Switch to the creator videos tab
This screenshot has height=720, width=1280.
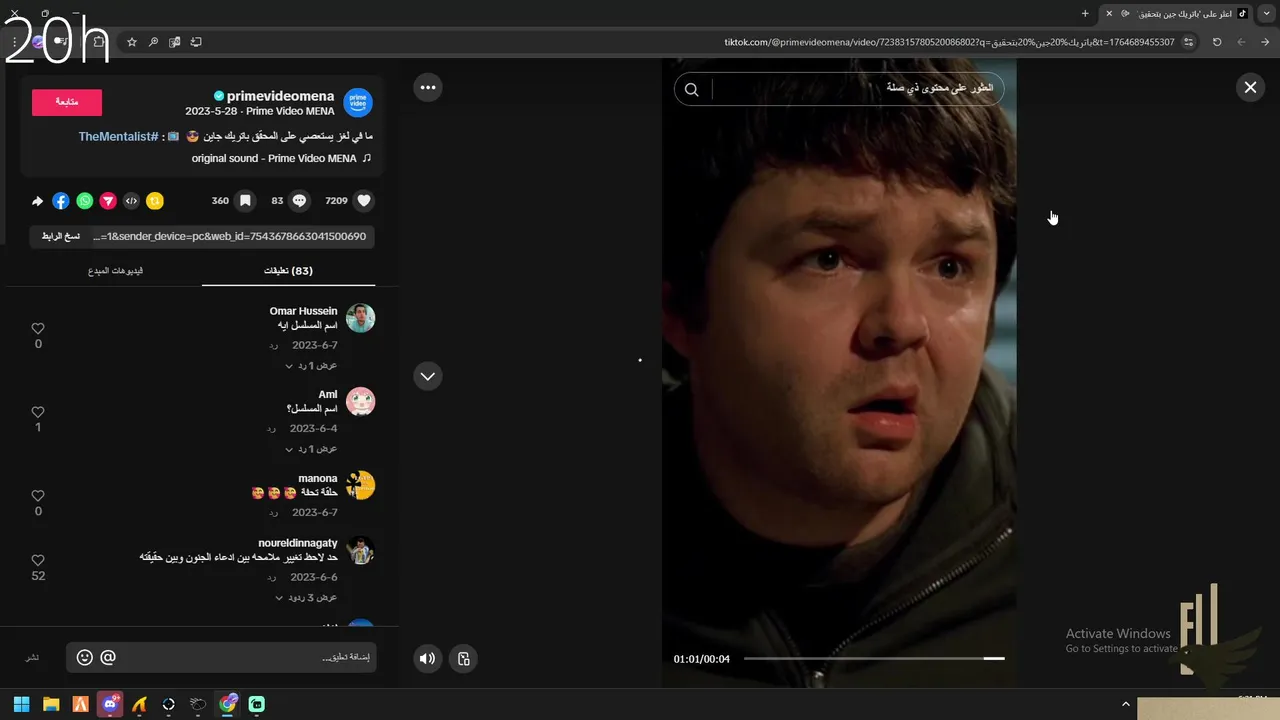coord(115,271)
